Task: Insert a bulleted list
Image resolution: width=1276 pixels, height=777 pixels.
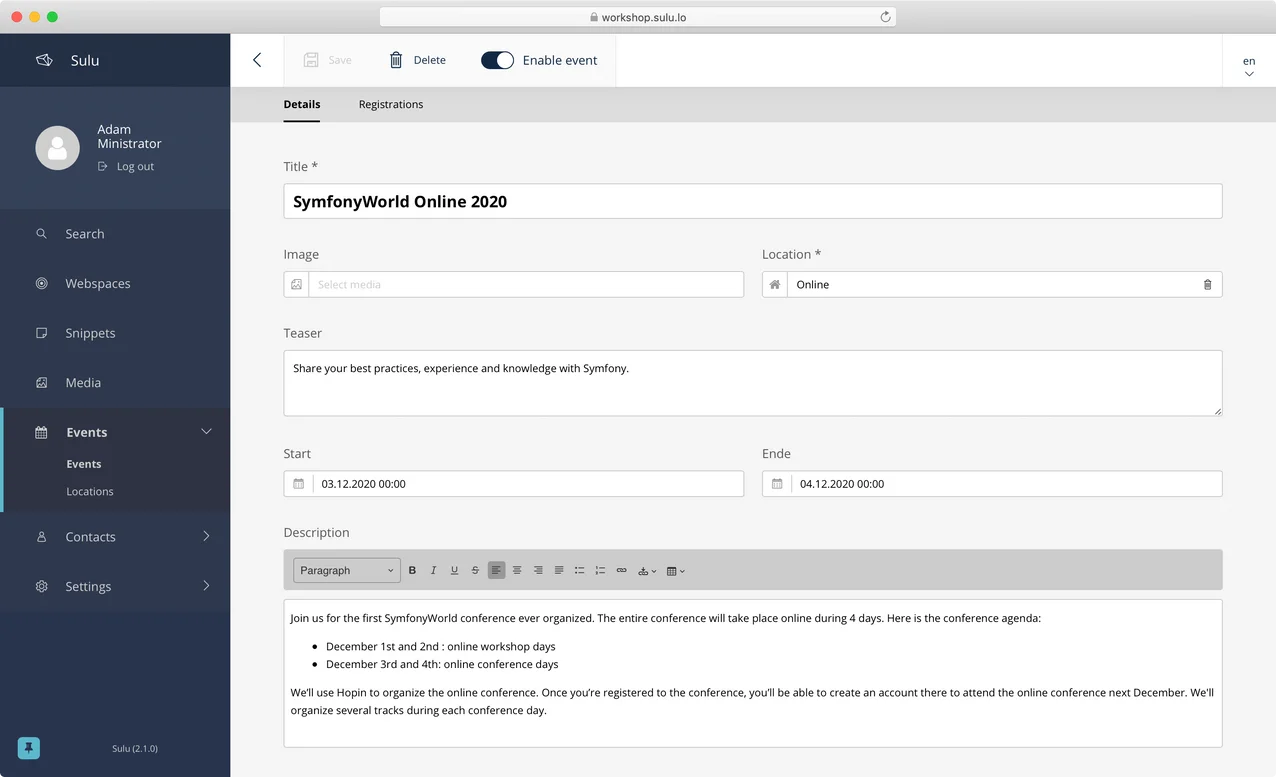Action: point(579,570)
